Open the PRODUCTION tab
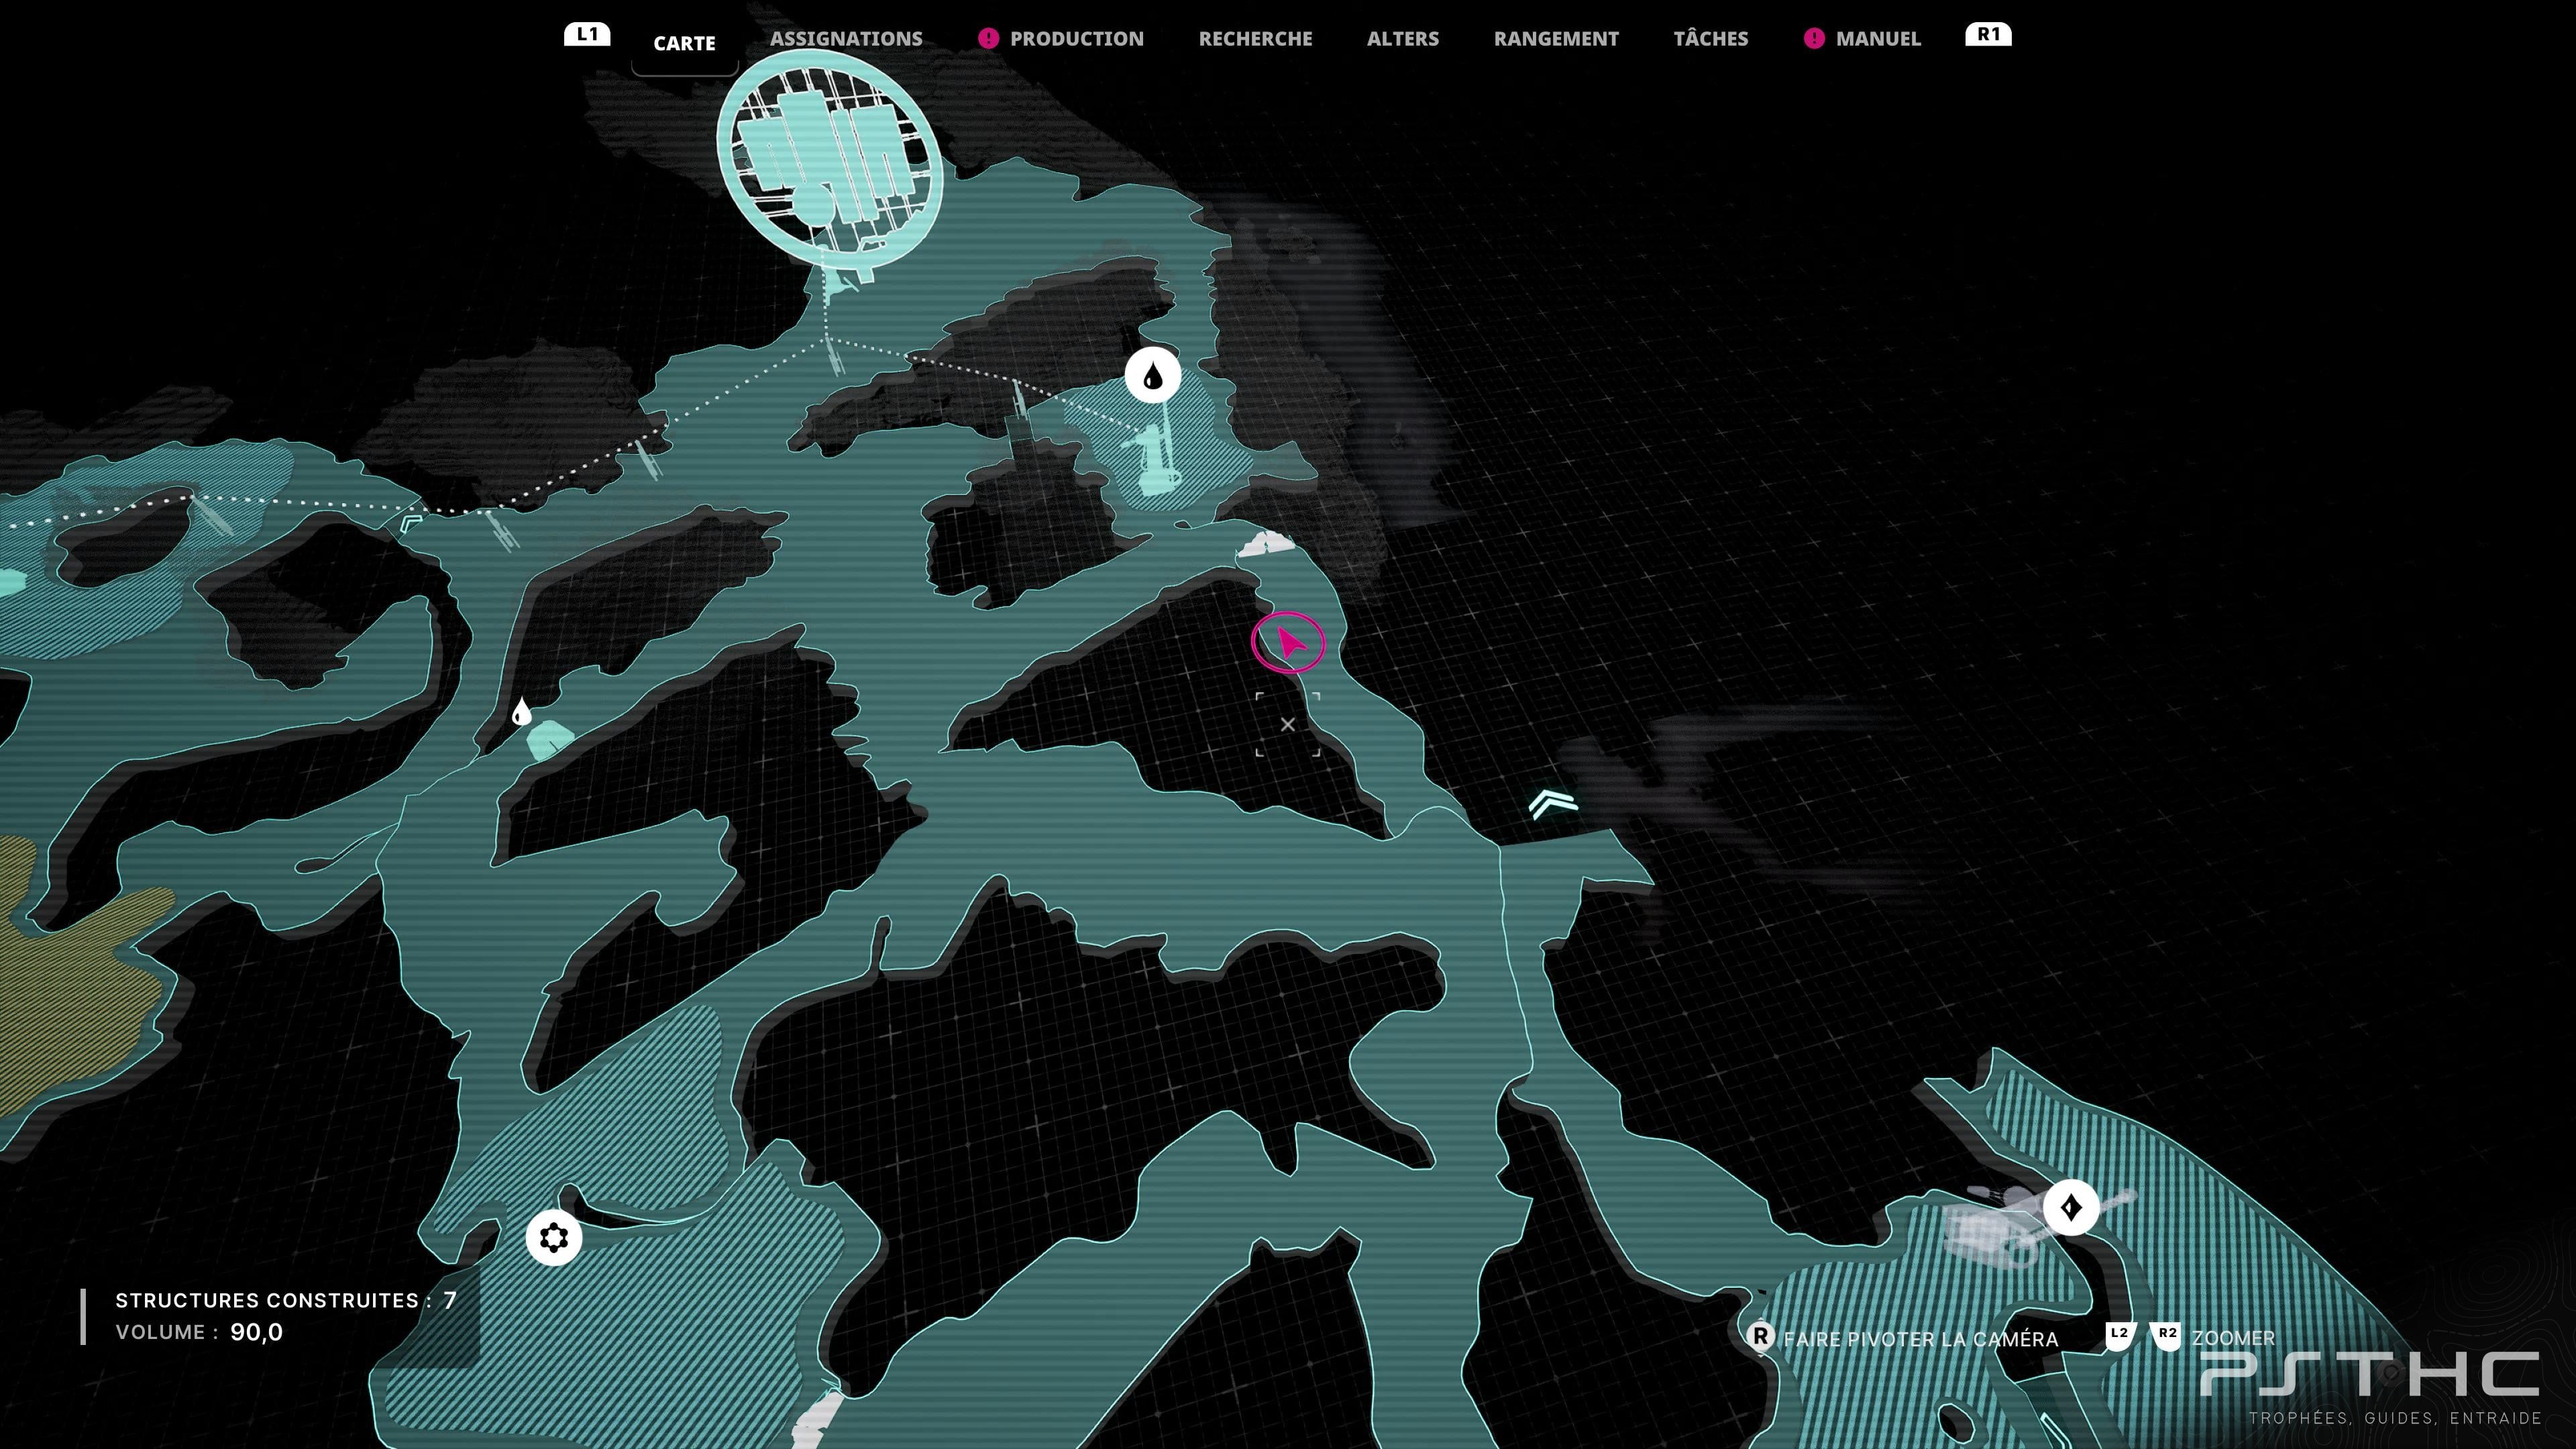This screenshot has width=2576, height=1449. (1076, 39)
